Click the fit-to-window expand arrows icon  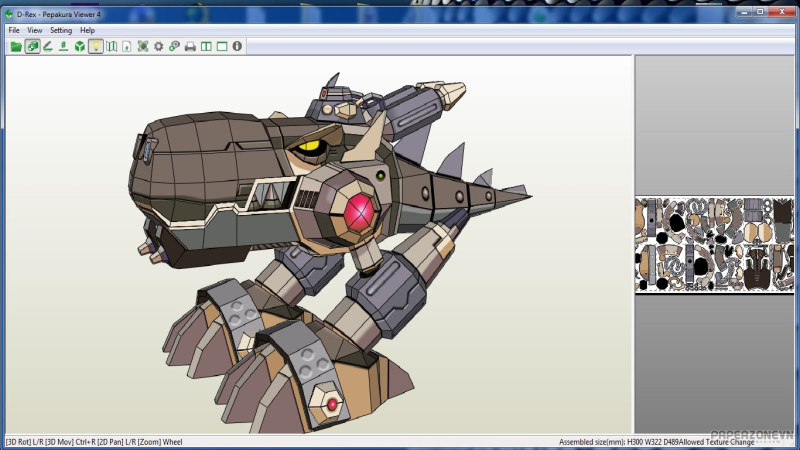(143, 46)
